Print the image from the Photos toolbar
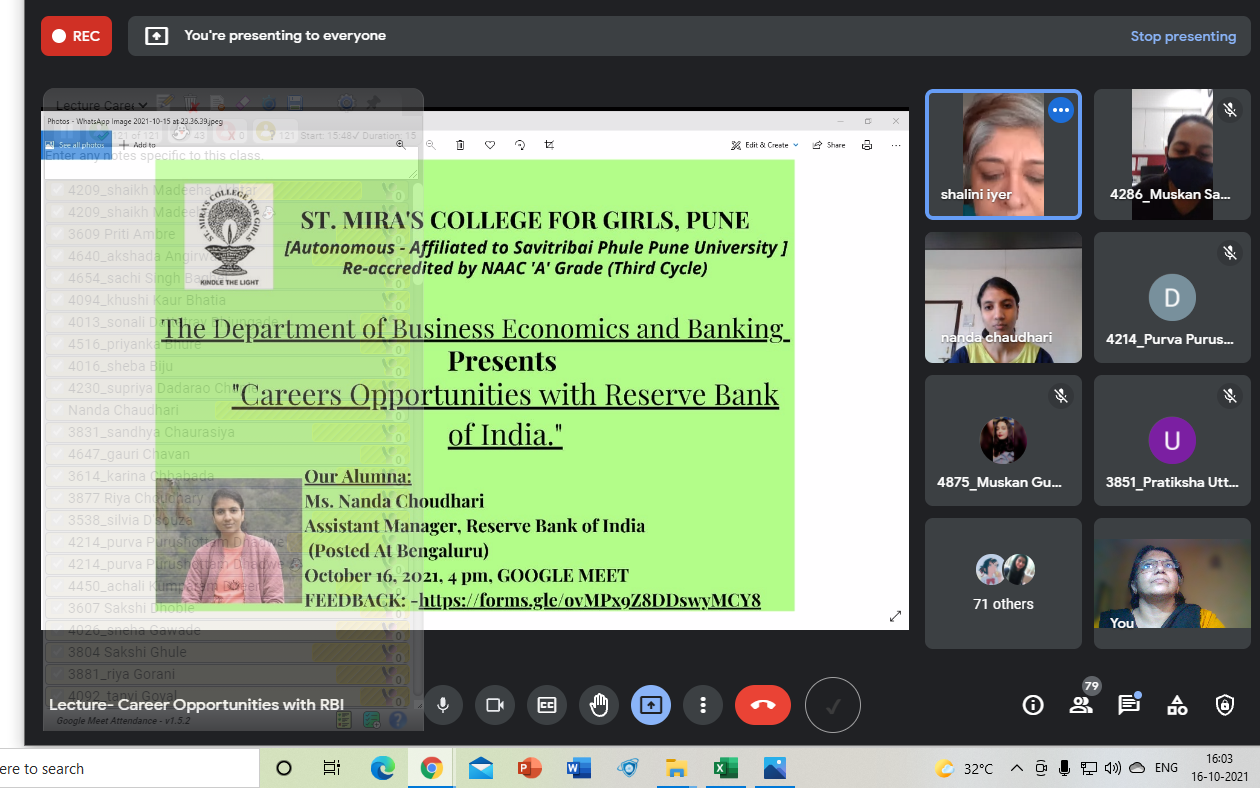Screen dimensions: 1260x788 [868, 145]
